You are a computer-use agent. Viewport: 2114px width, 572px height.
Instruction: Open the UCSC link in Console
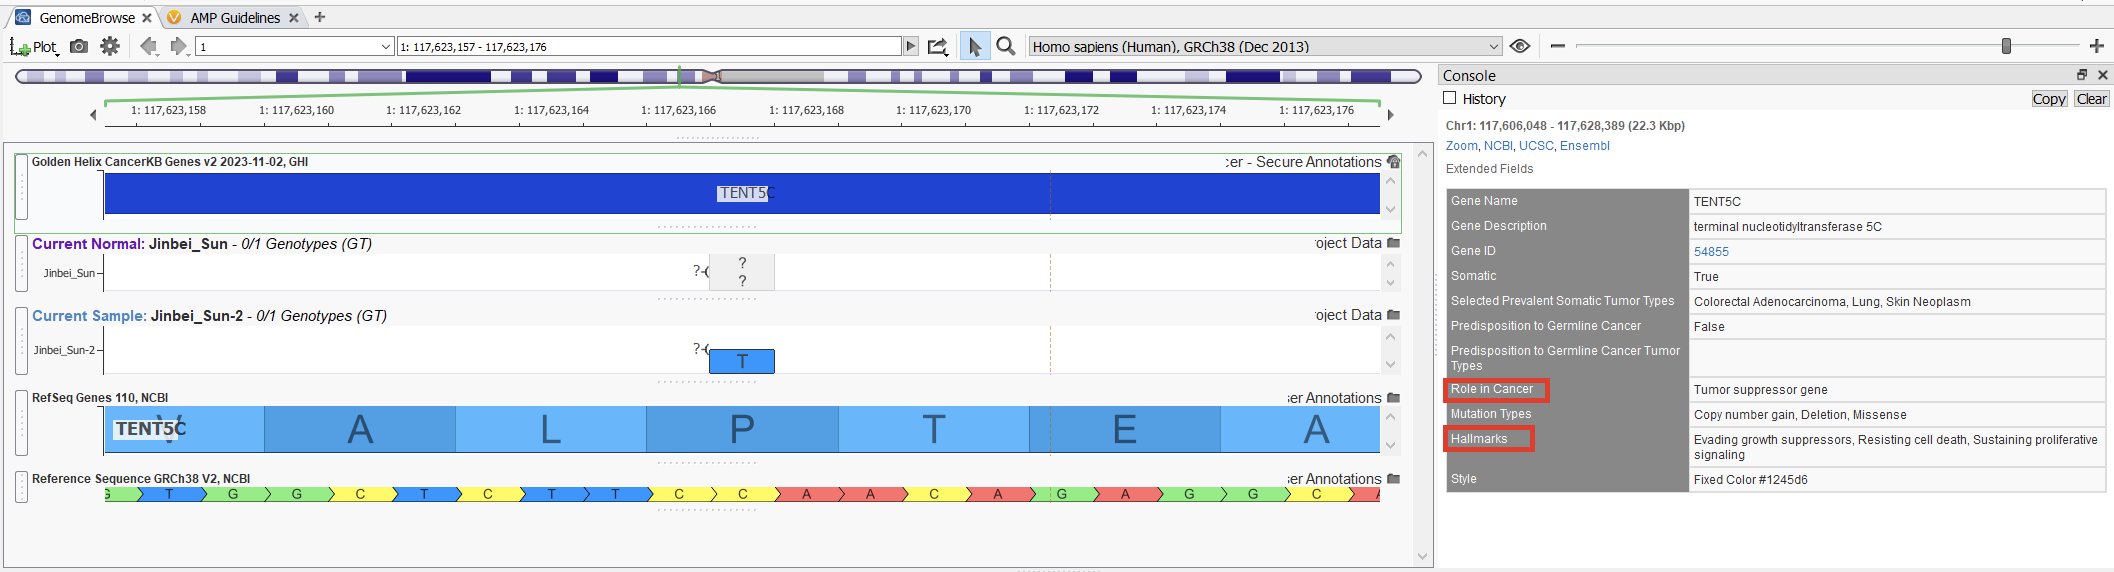pyautogui.click(x=1536, y=146)
